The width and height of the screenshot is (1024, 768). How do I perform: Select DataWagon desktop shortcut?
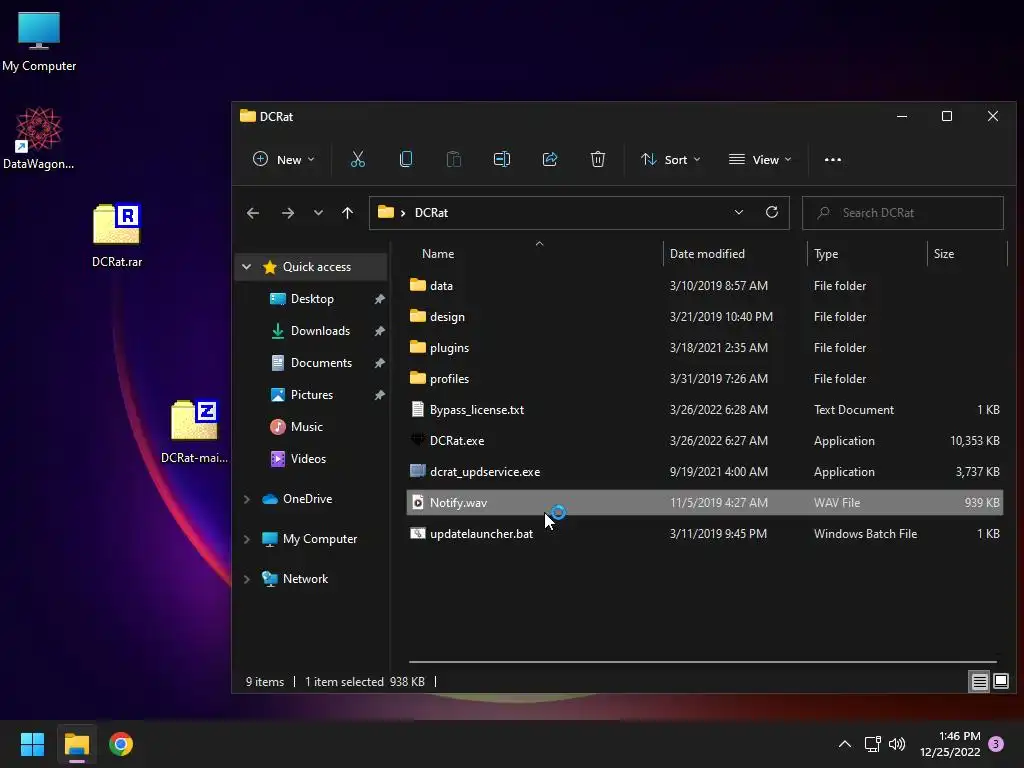coord(39,138)
